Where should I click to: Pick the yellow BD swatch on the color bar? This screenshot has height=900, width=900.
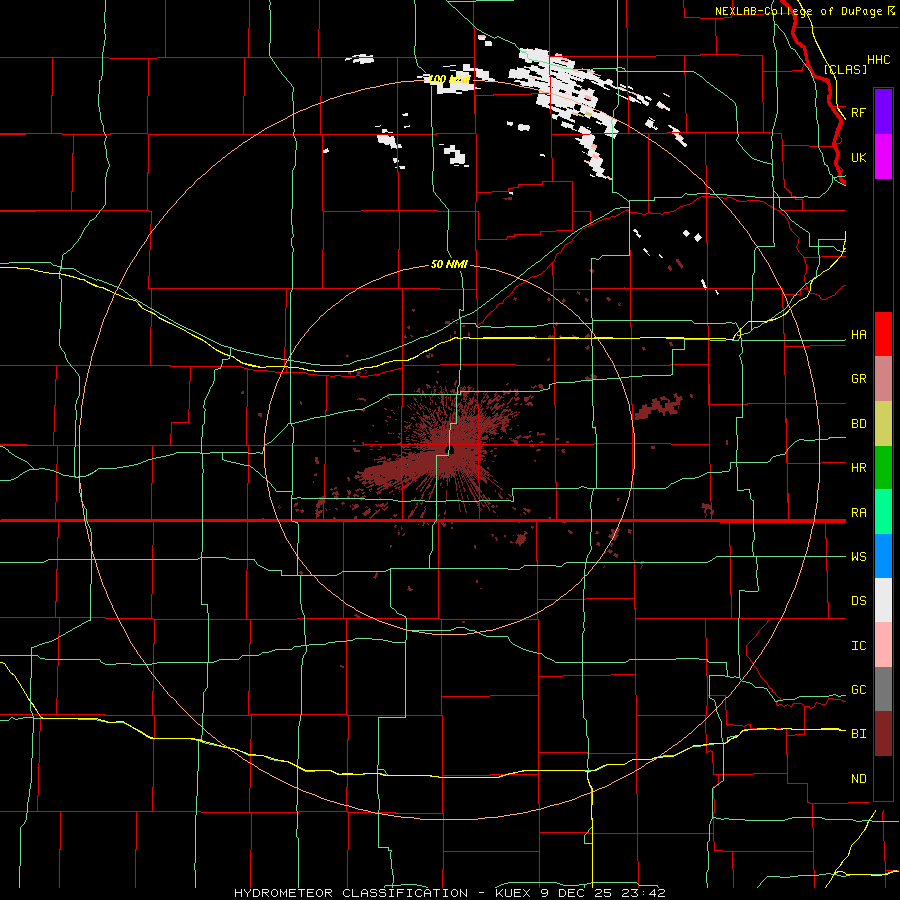pyautogui.click(x=883, y=424)
